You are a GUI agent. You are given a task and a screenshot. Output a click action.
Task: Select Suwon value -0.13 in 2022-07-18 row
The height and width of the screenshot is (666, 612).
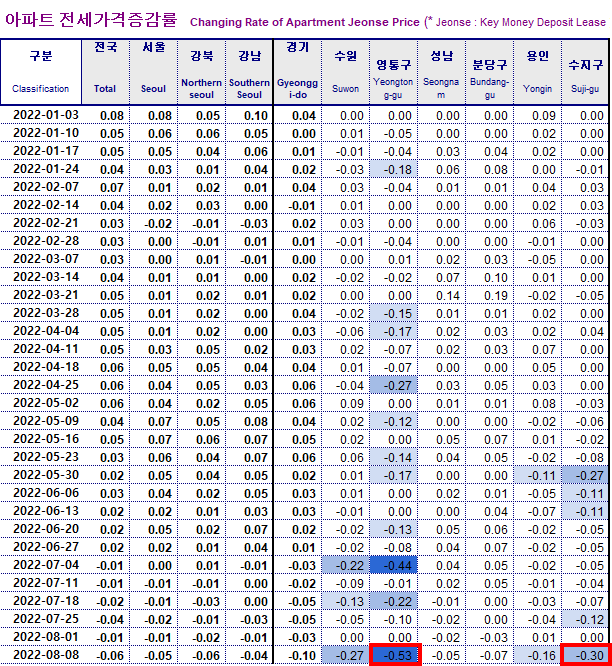click(x=346, y=601)
